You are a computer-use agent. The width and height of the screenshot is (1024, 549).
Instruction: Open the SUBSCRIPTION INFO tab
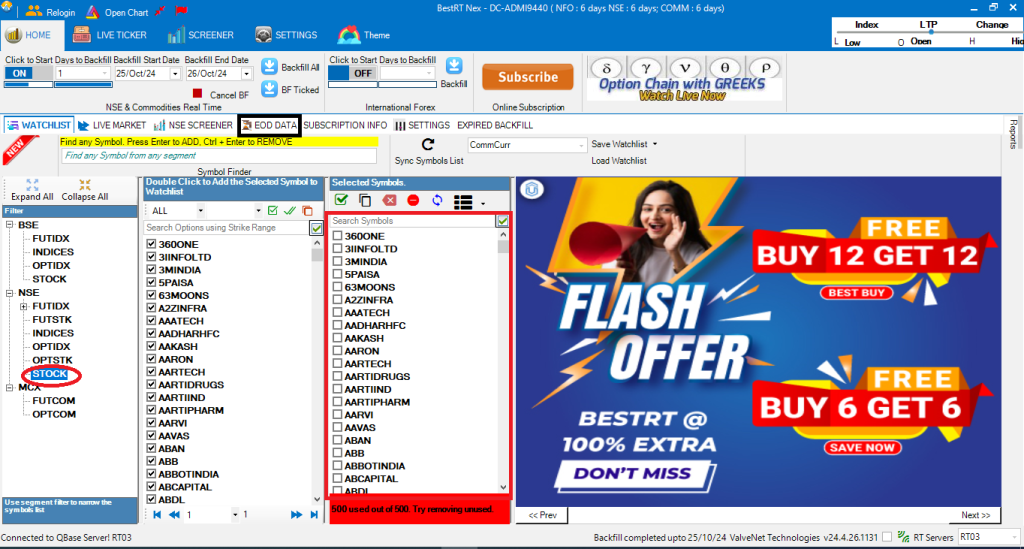(x=345, y=125)
